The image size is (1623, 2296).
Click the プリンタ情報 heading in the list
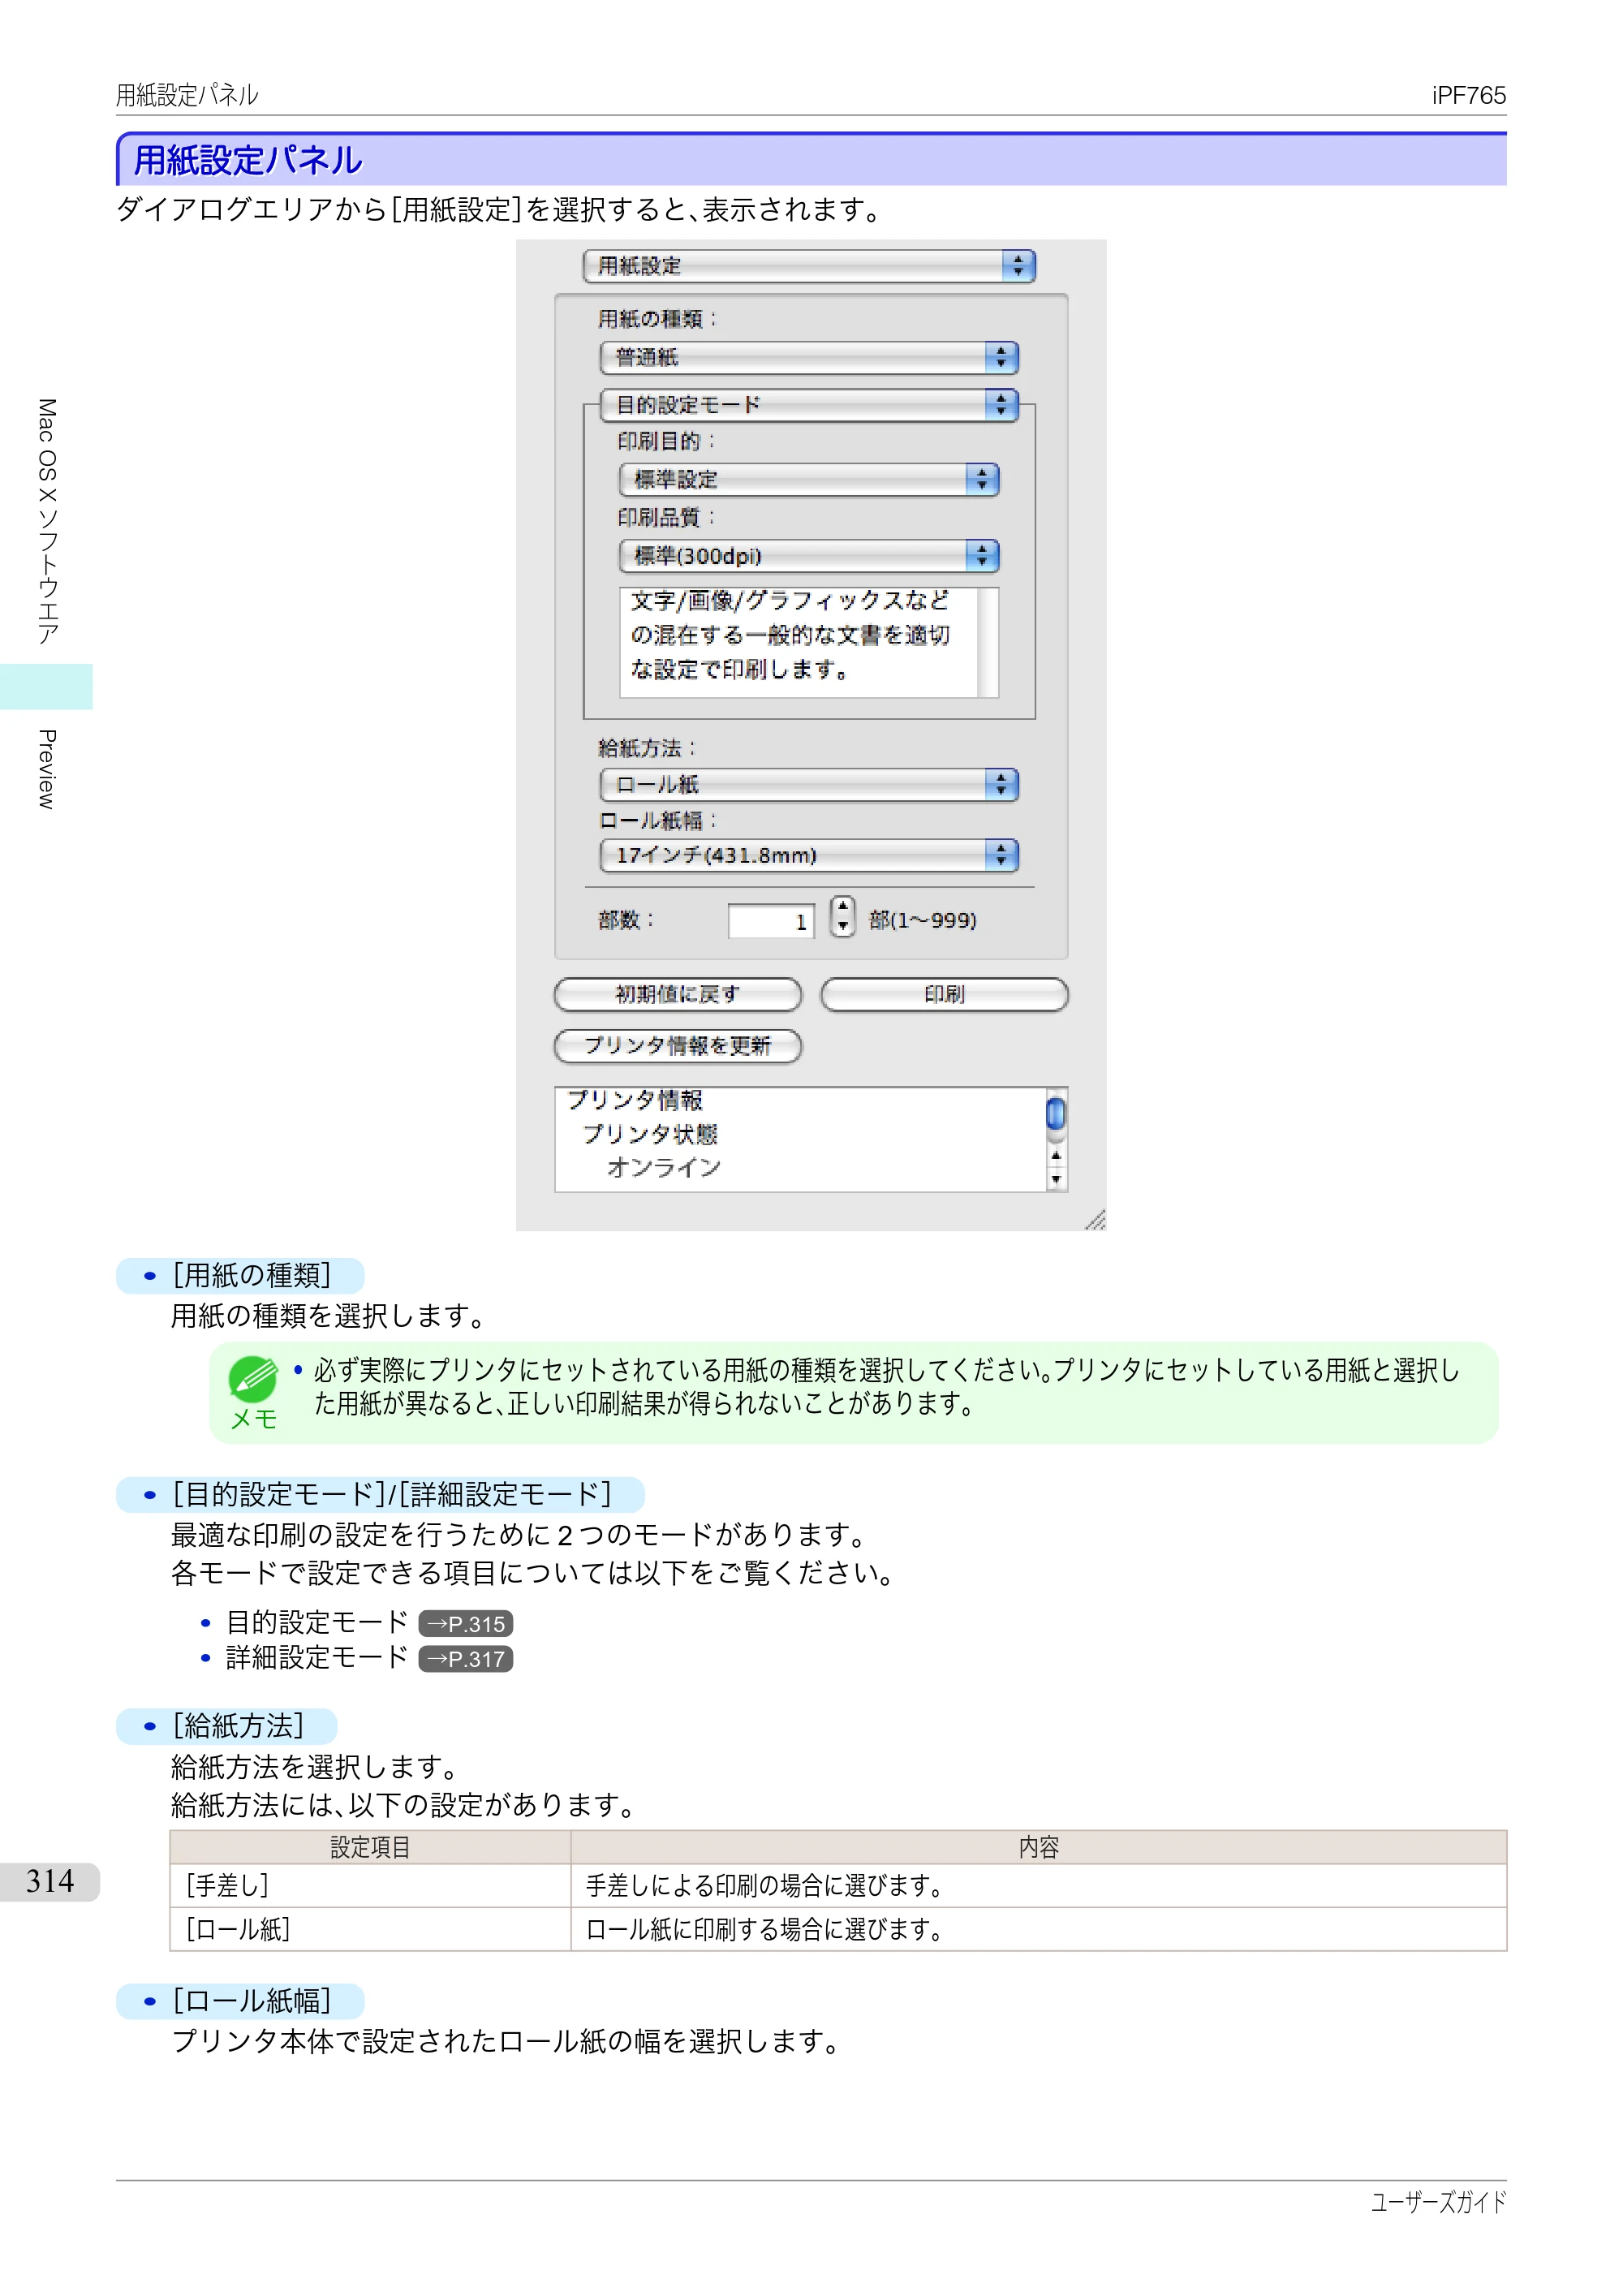pos(636,1100)
